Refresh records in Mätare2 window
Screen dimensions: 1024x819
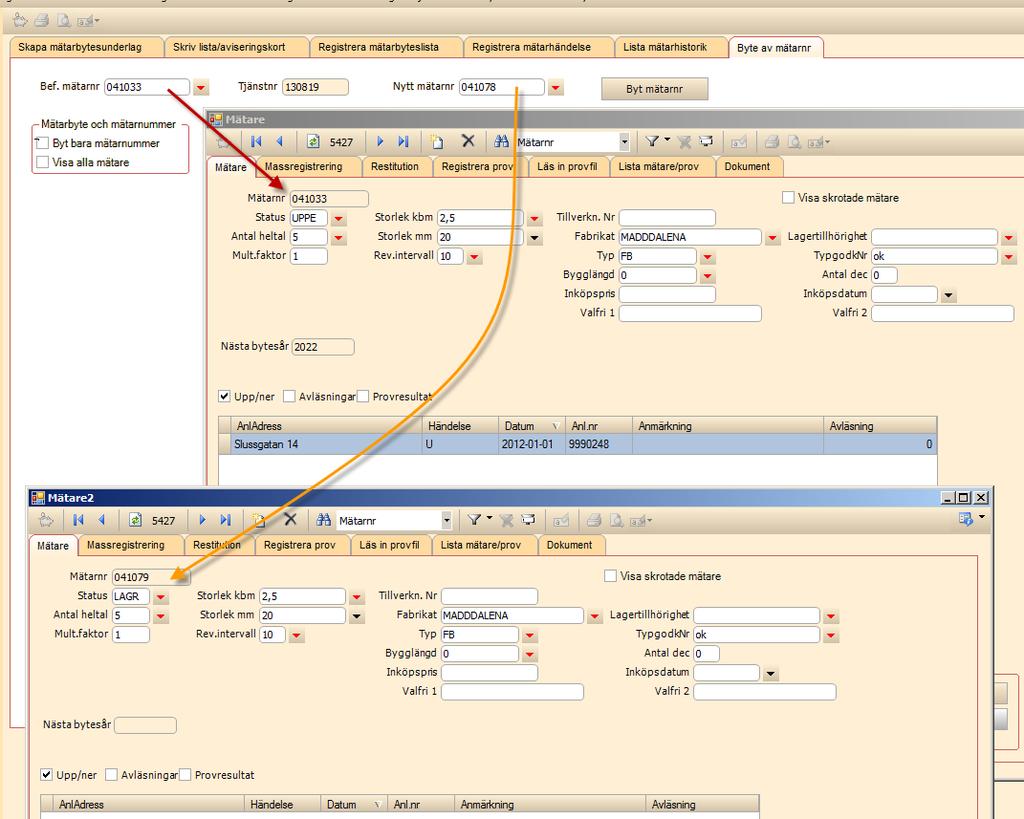click(x=135, y=520)
